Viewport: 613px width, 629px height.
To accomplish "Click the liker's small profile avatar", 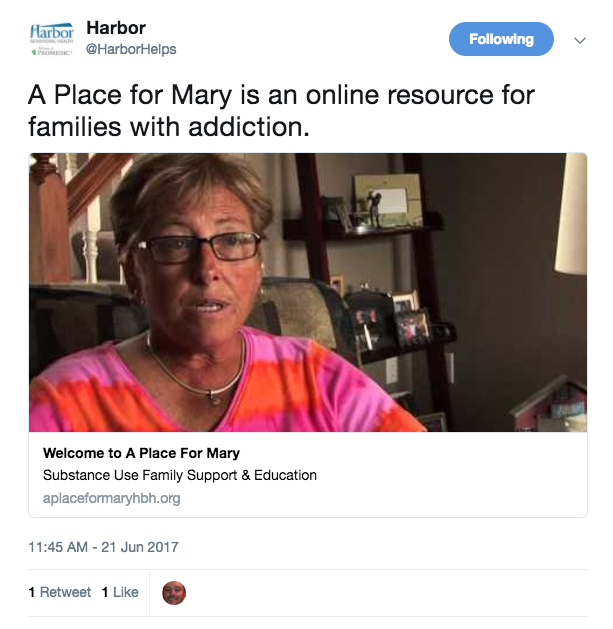I will 174,593.
